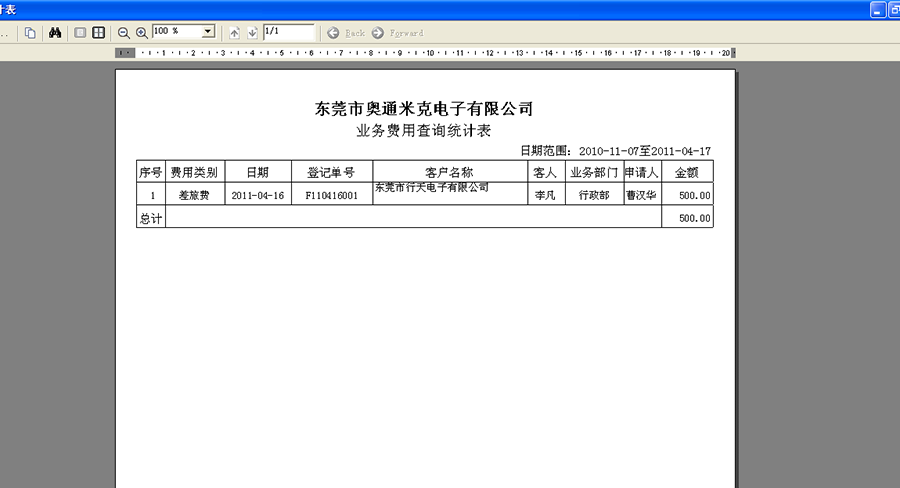Select company title 东莞市奥通米克电子有限公司
The width and height of the screenshot is (900, 488).
424,109
